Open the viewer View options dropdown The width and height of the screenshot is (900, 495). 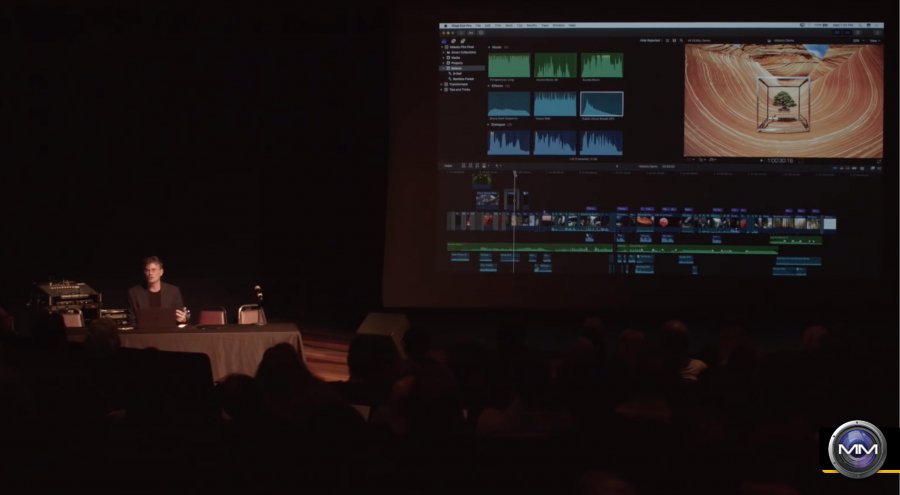click(875, 41)
